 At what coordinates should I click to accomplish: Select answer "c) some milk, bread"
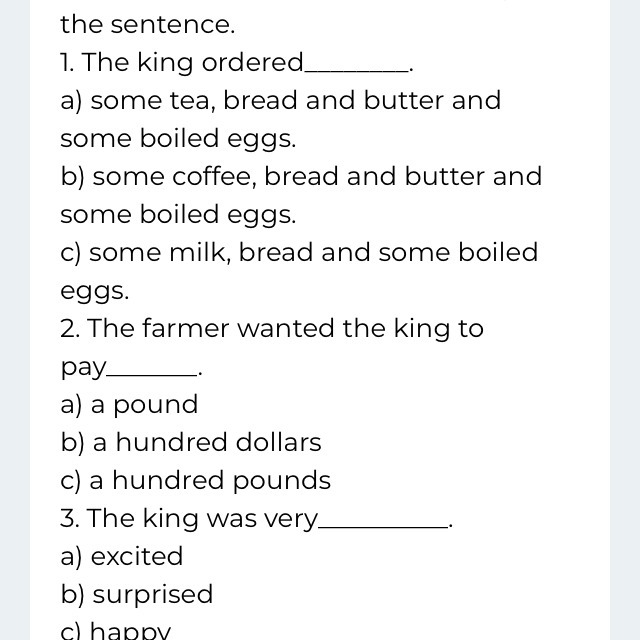(298, 253)
